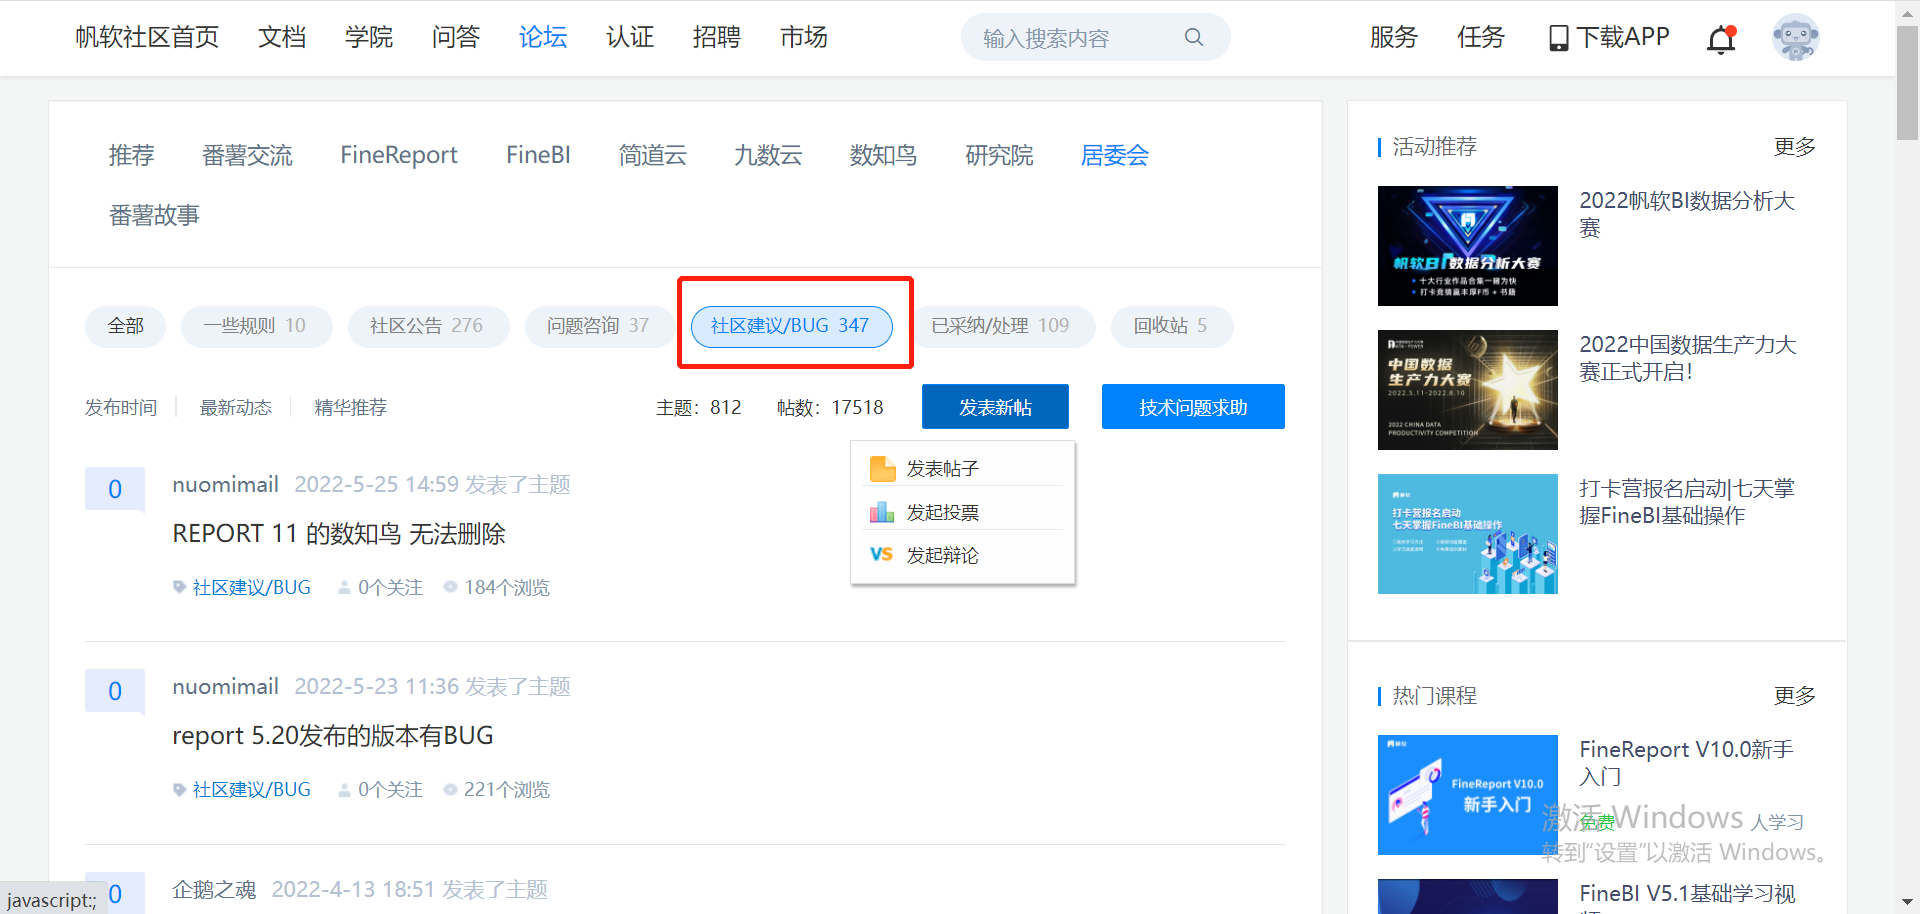
Task: Switch to the 居委会 board tab
Action: [1115, 156]
